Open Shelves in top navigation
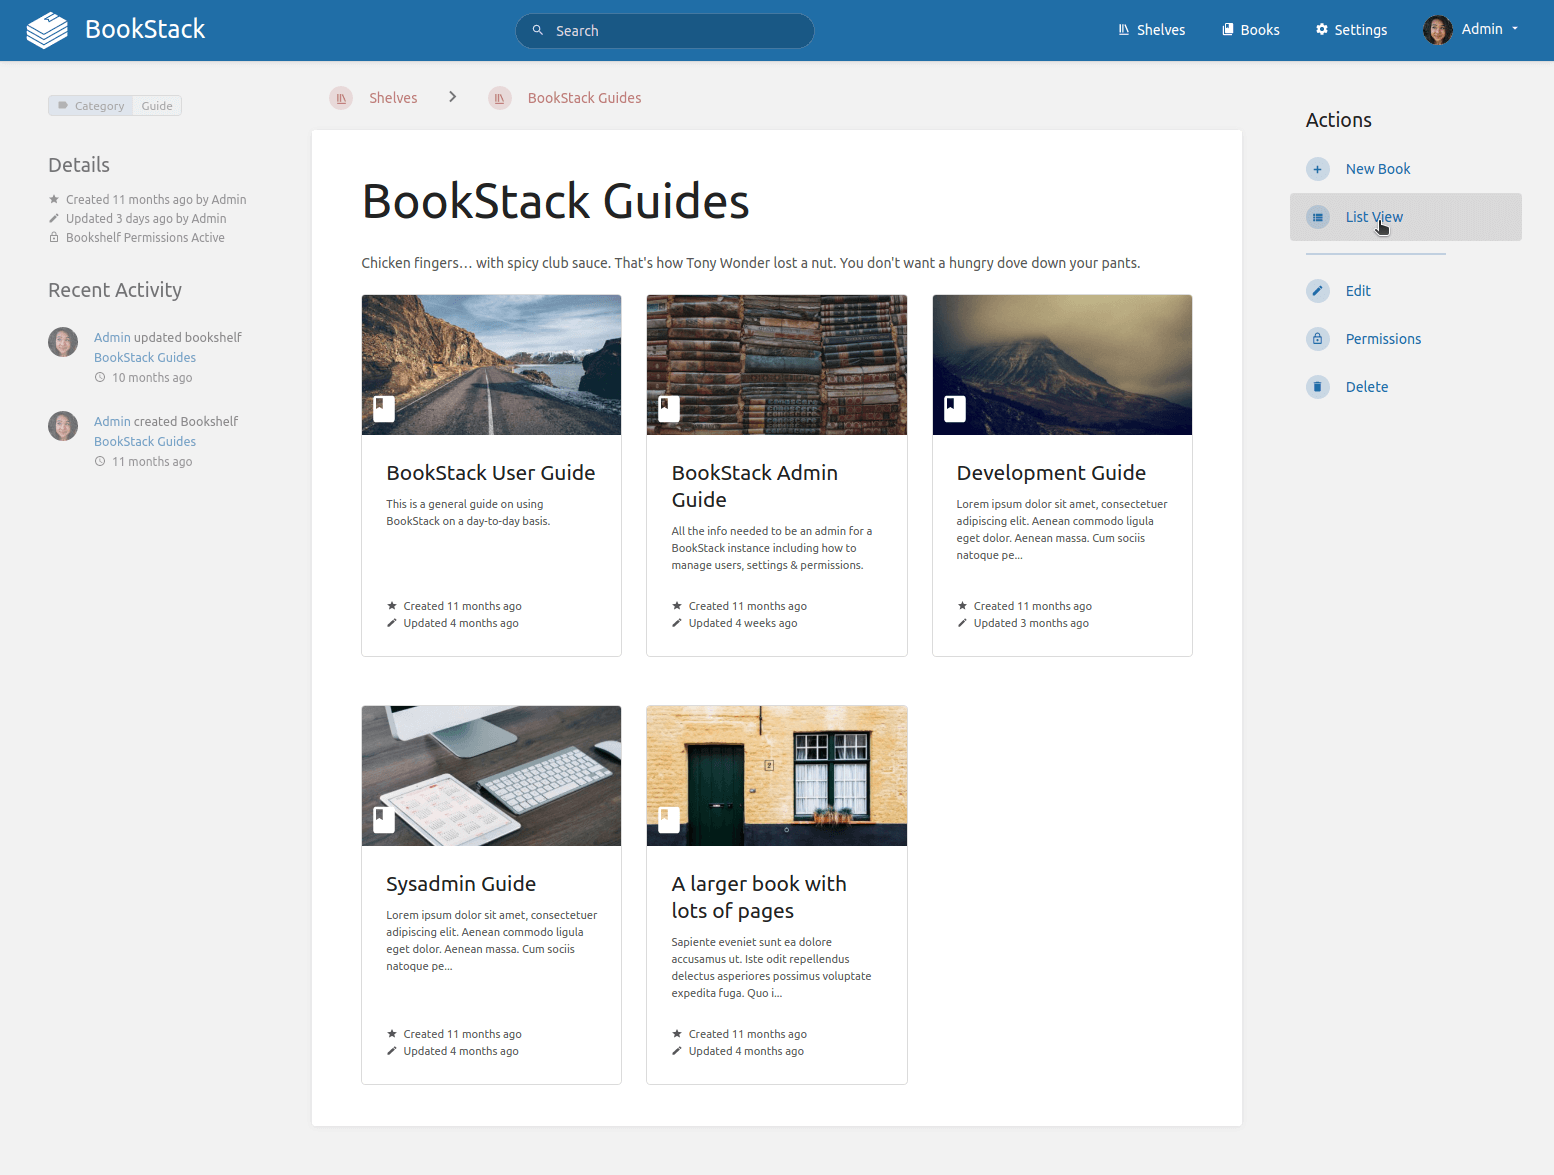 1151,30
